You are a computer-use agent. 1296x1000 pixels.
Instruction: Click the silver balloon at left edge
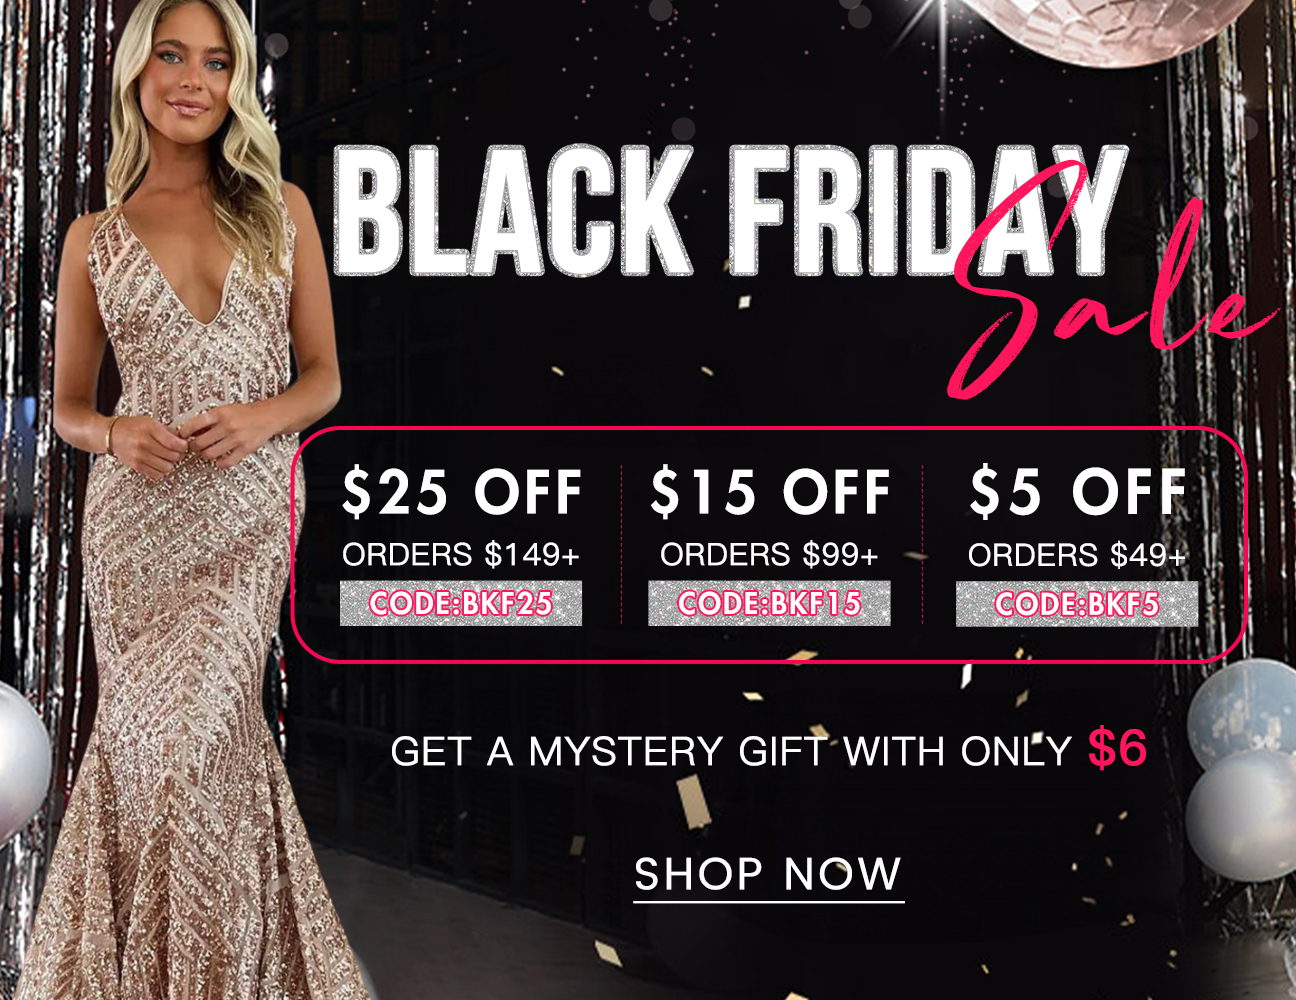(x=22, y=760)
